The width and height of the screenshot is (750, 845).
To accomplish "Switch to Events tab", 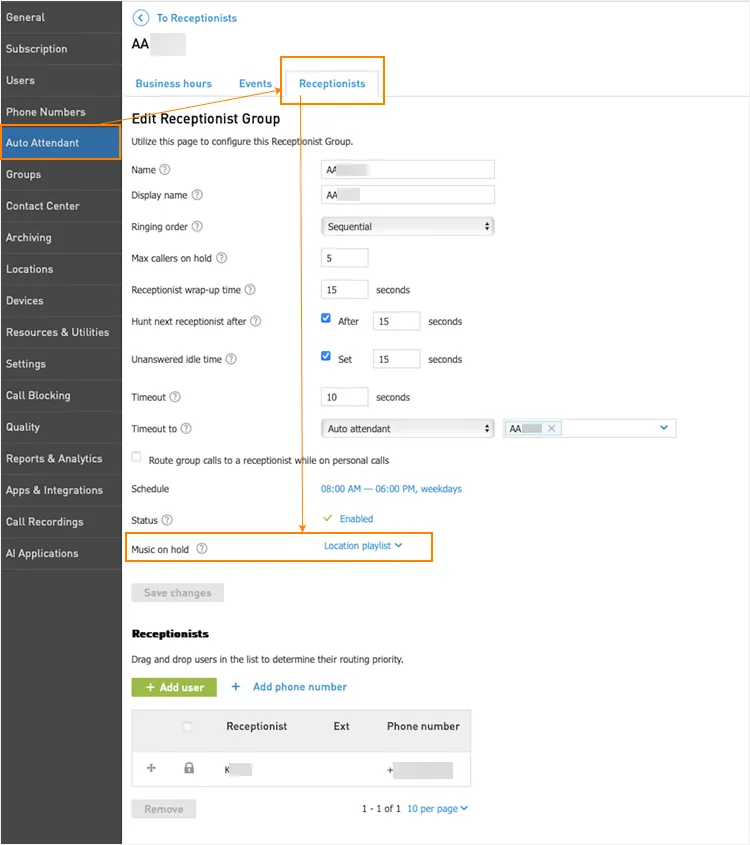I will (255, 84).
